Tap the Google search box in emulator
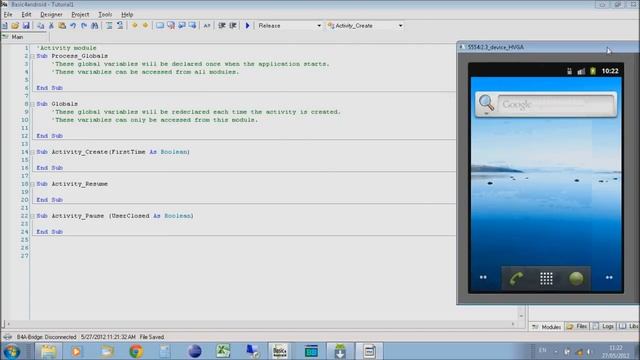This screenshot has width=640, height=360. point(556,104)
